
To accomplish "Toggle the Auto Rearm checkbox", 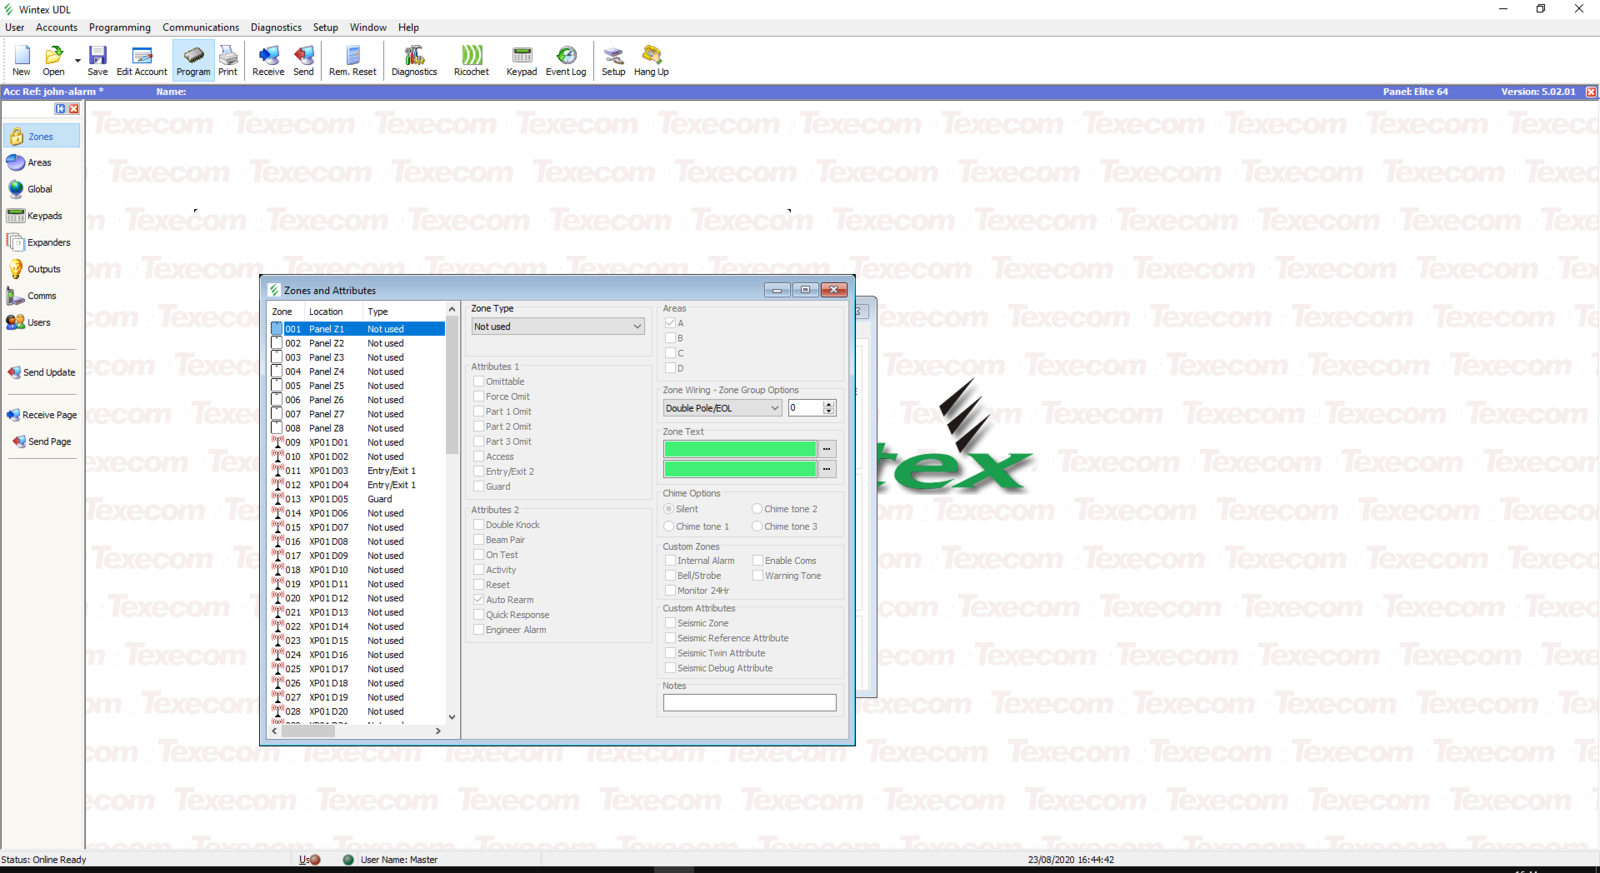I will click(x=479, y=600).
